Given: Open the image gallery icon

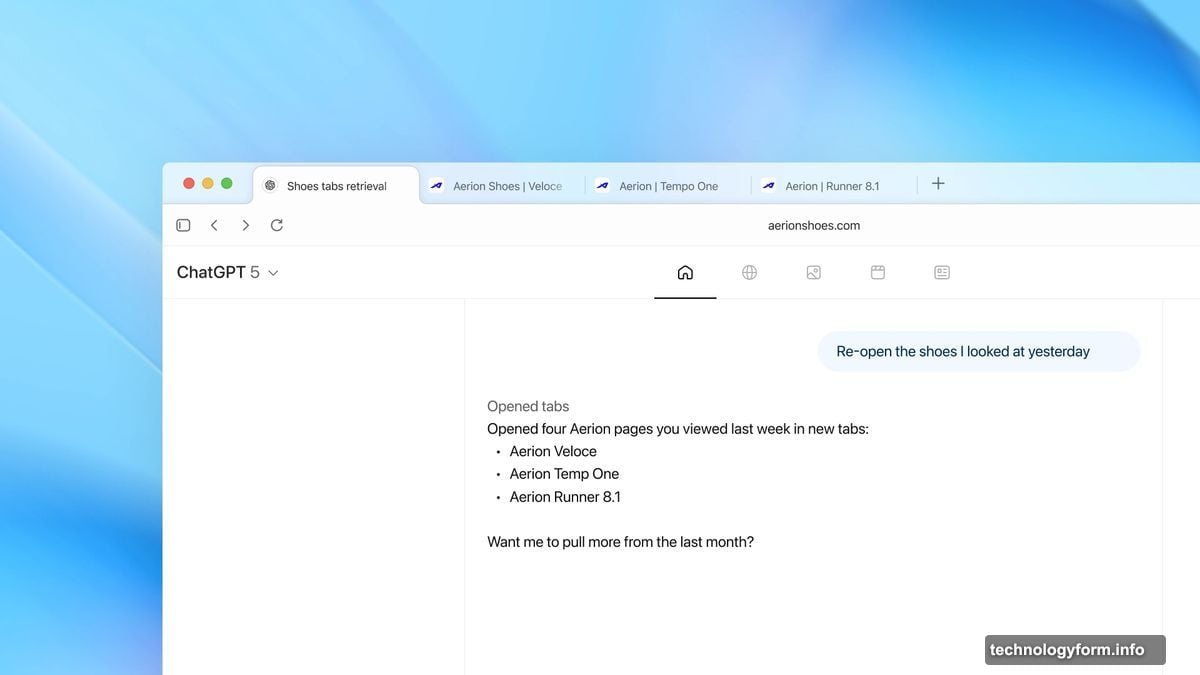Looking at the screenshot, I should (x=813, y=272).
